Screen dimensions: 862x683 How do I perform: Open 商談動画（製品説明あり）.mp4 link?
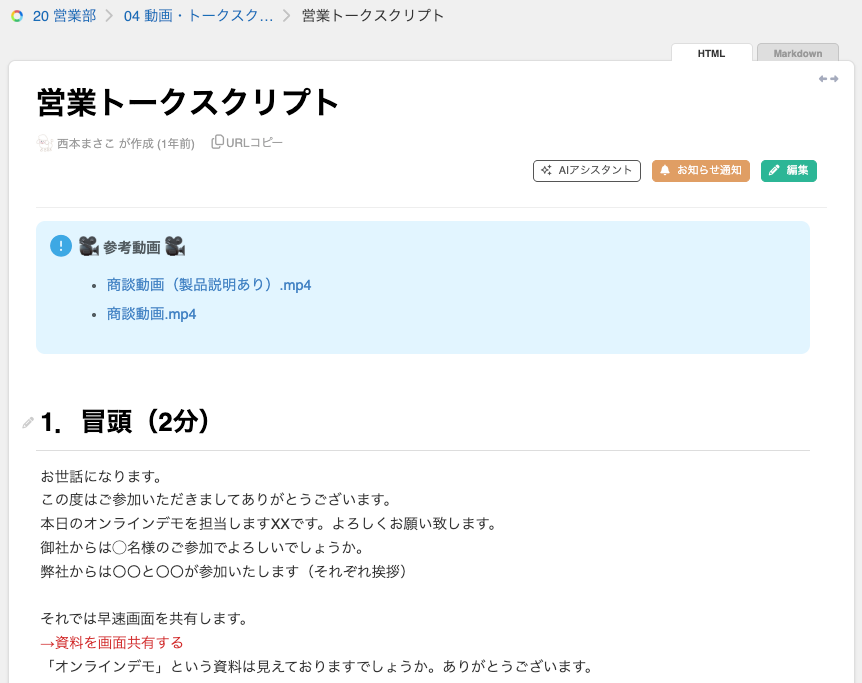point(209,285)
